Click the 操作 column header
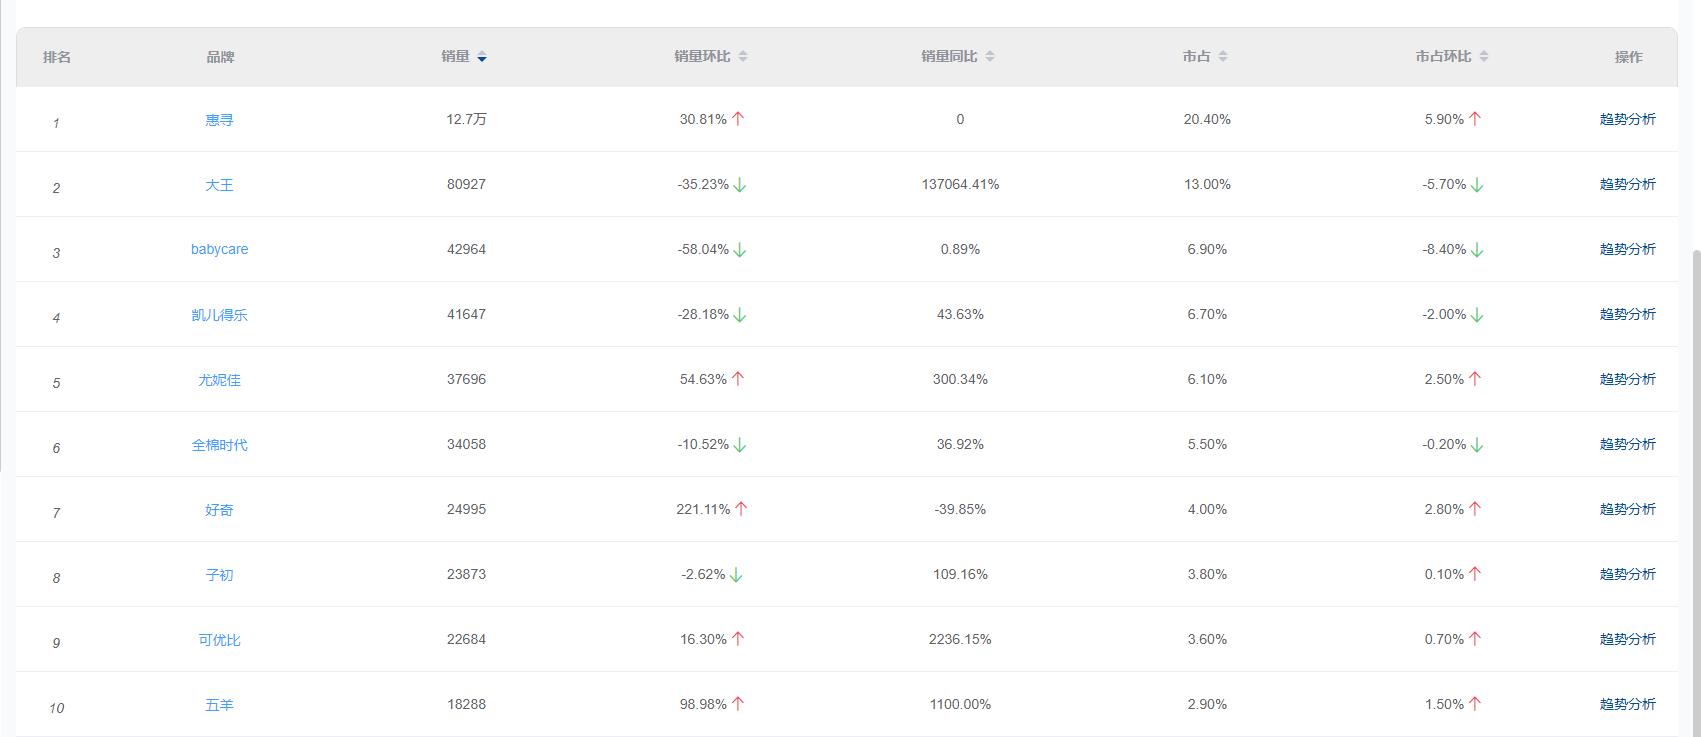This screenshot has width=1701, height=737. (1628, 57)
